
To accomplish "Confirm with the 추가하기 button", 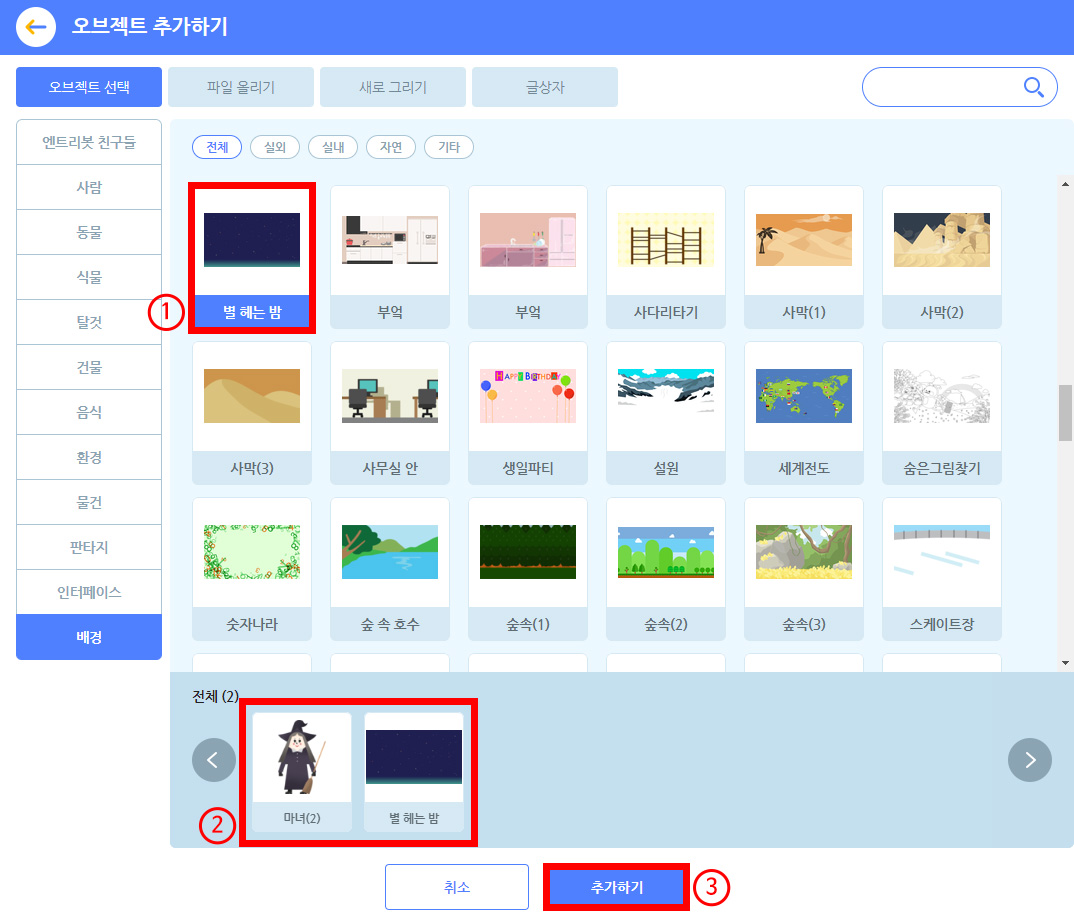I will 616,887.
